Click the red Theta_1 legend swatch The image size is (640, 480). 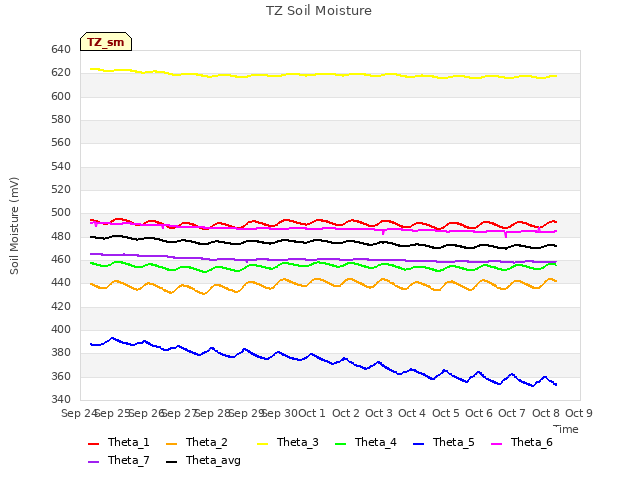pos(93,443)
